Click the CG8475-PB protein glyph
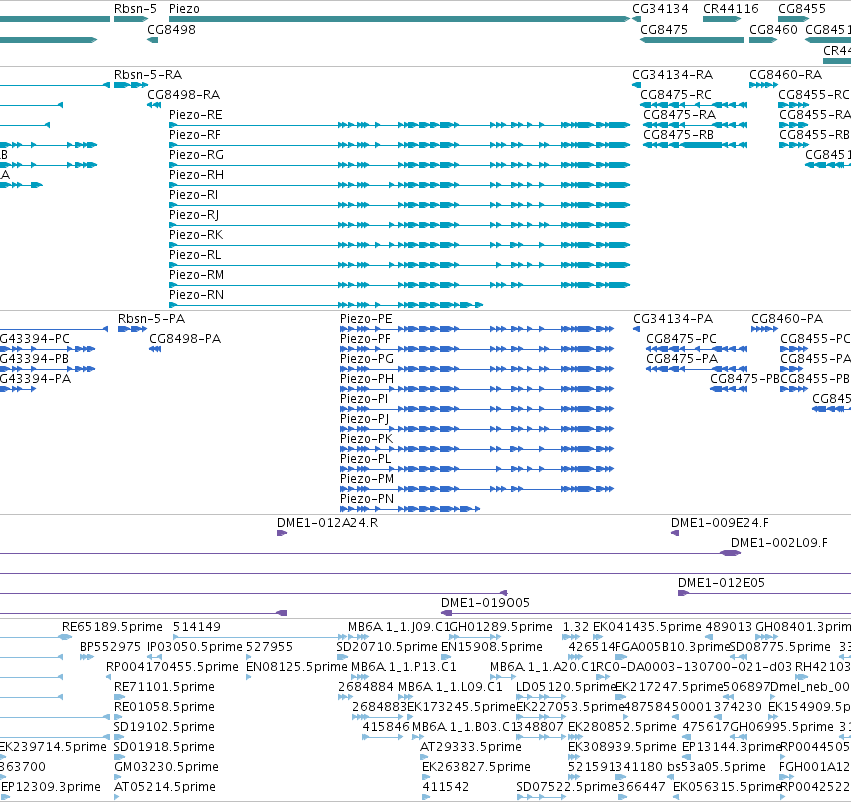 tap(728, 389)
